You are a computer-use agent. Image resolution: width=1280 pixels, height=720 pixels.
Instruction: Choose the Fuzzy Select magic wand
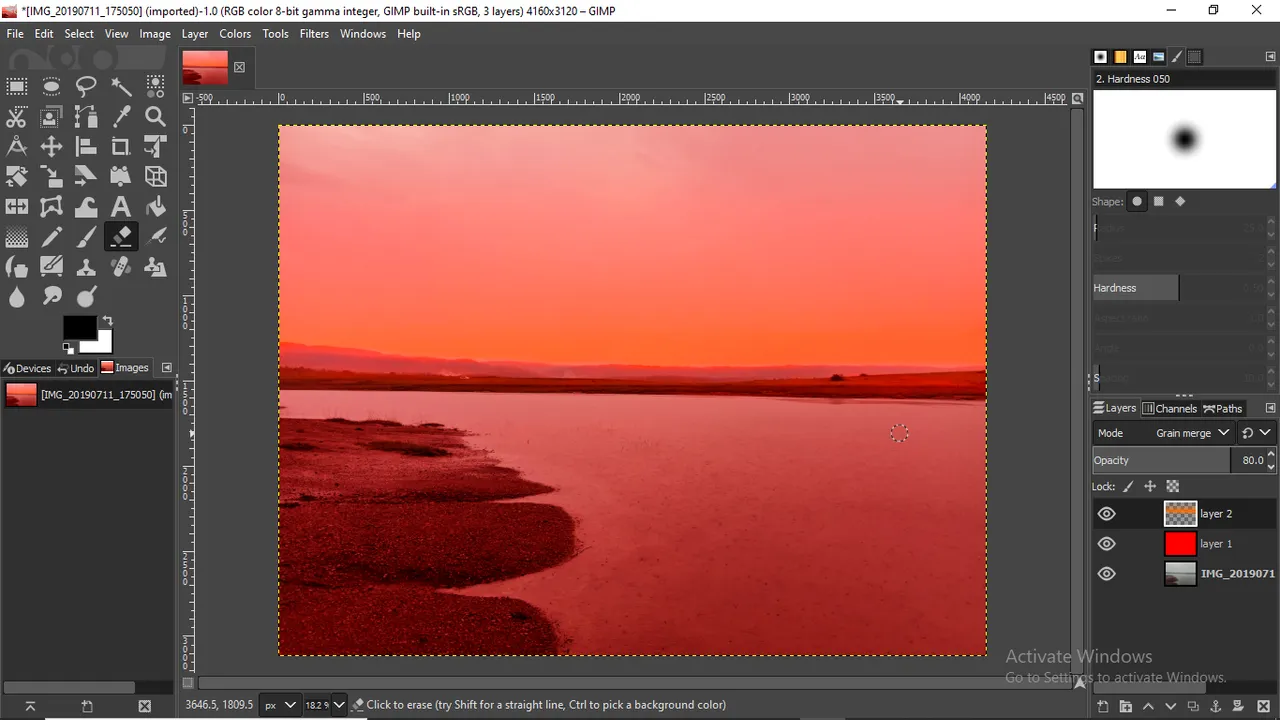click(121, 87)
